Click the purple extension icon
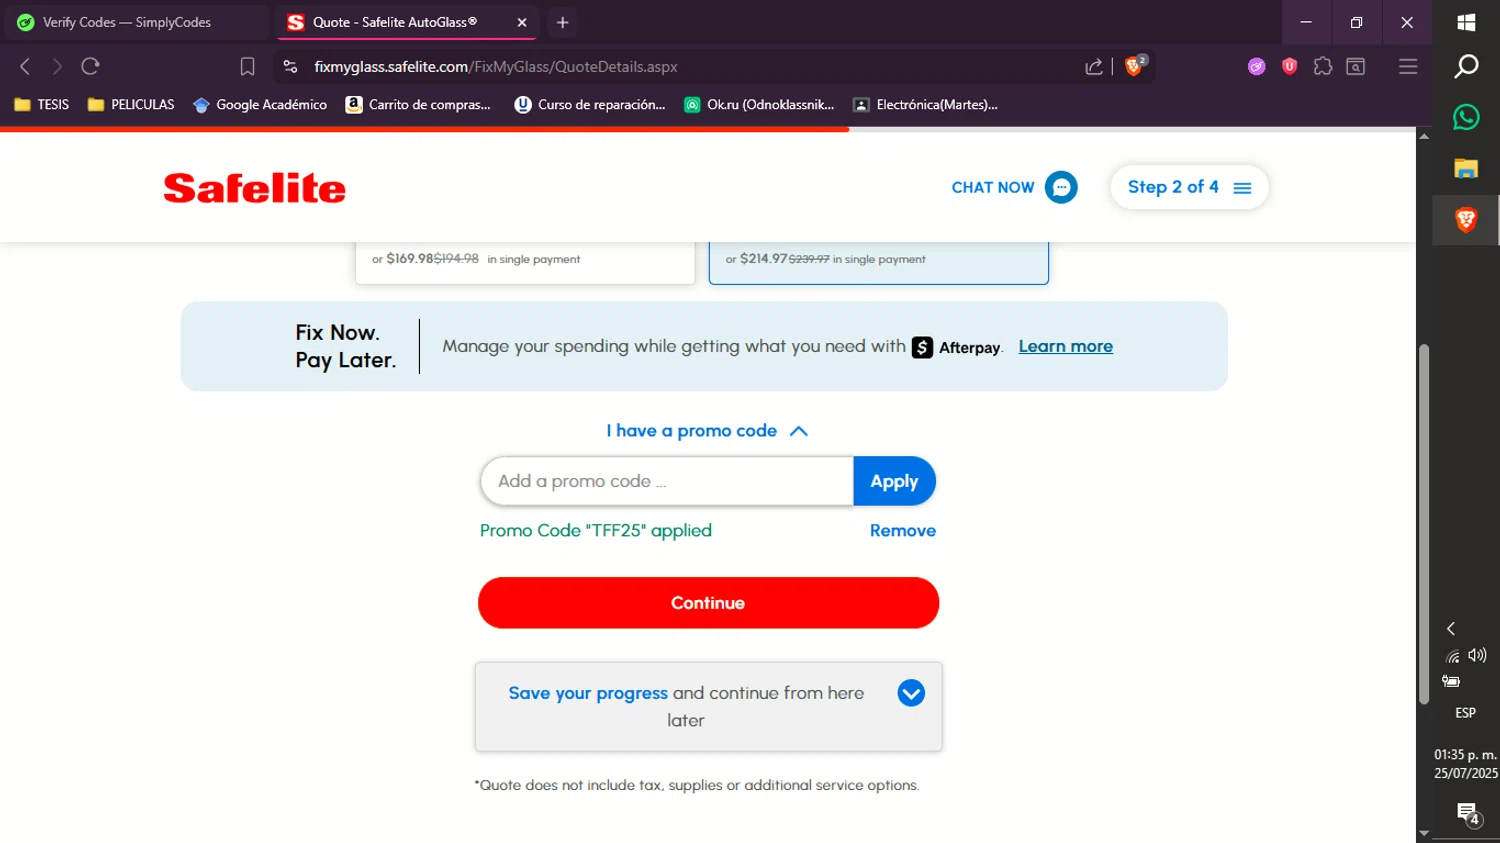 tap(1257, 66)
